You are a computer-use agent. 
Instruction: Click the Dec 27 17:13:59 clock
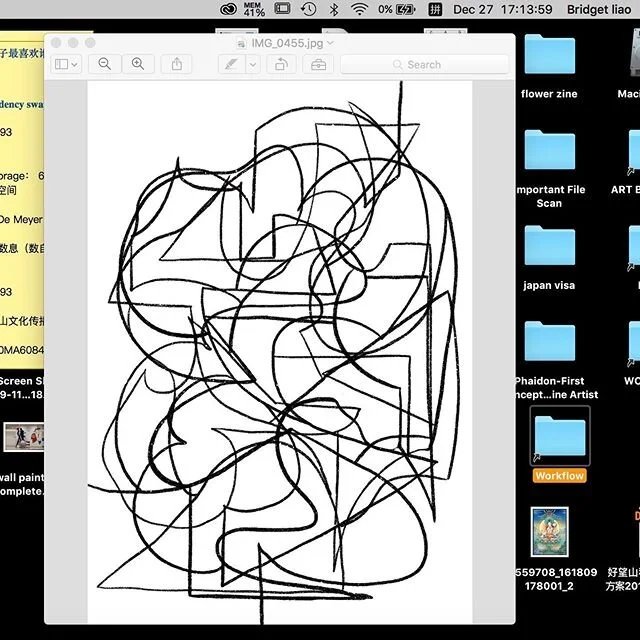tap(502, 9)
